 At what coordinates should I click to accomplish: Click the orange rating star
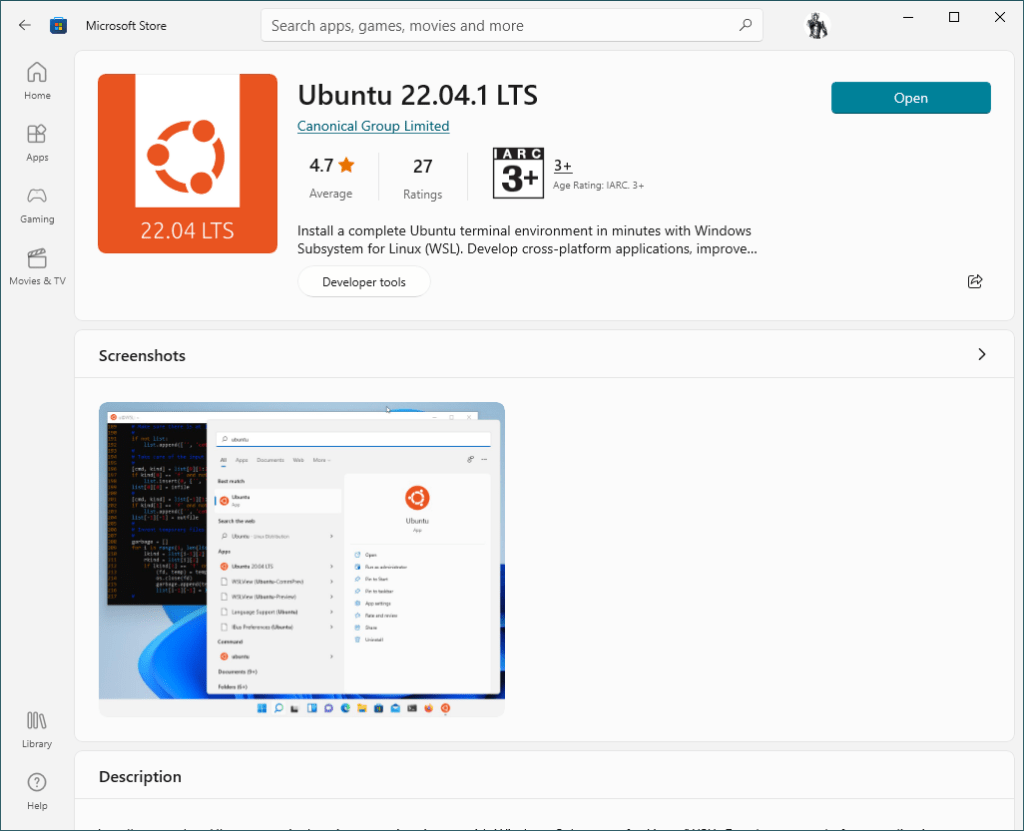(347, 165)
